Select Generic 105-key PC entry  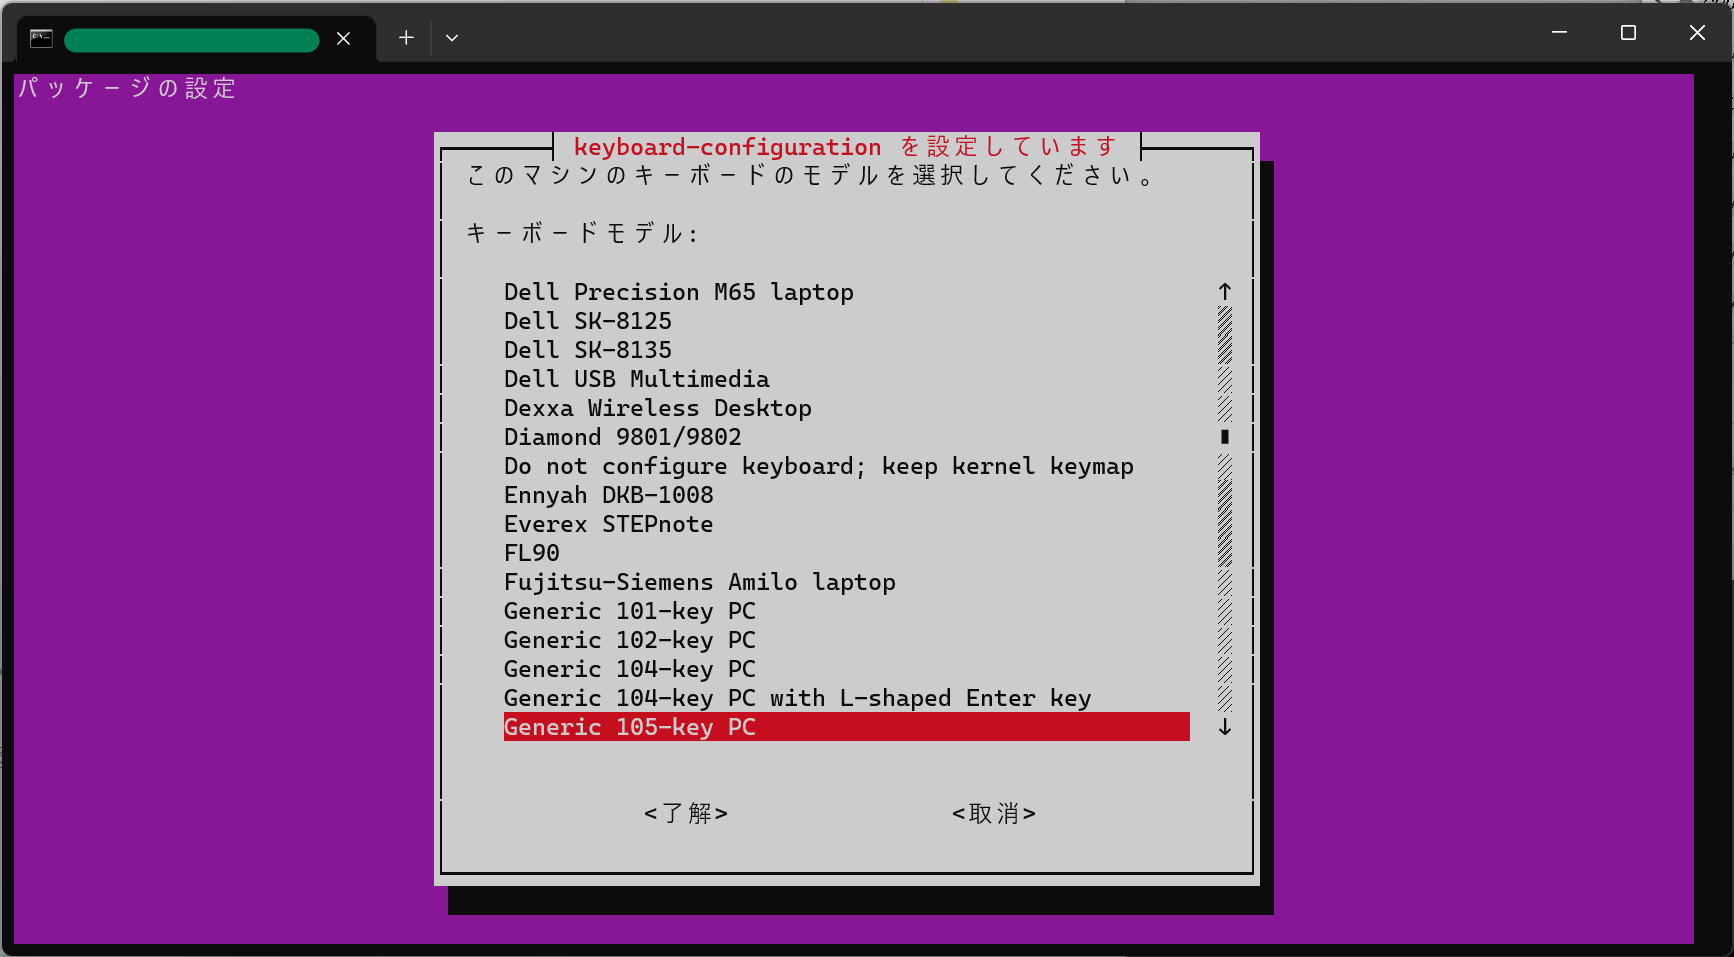click(630, 727)
